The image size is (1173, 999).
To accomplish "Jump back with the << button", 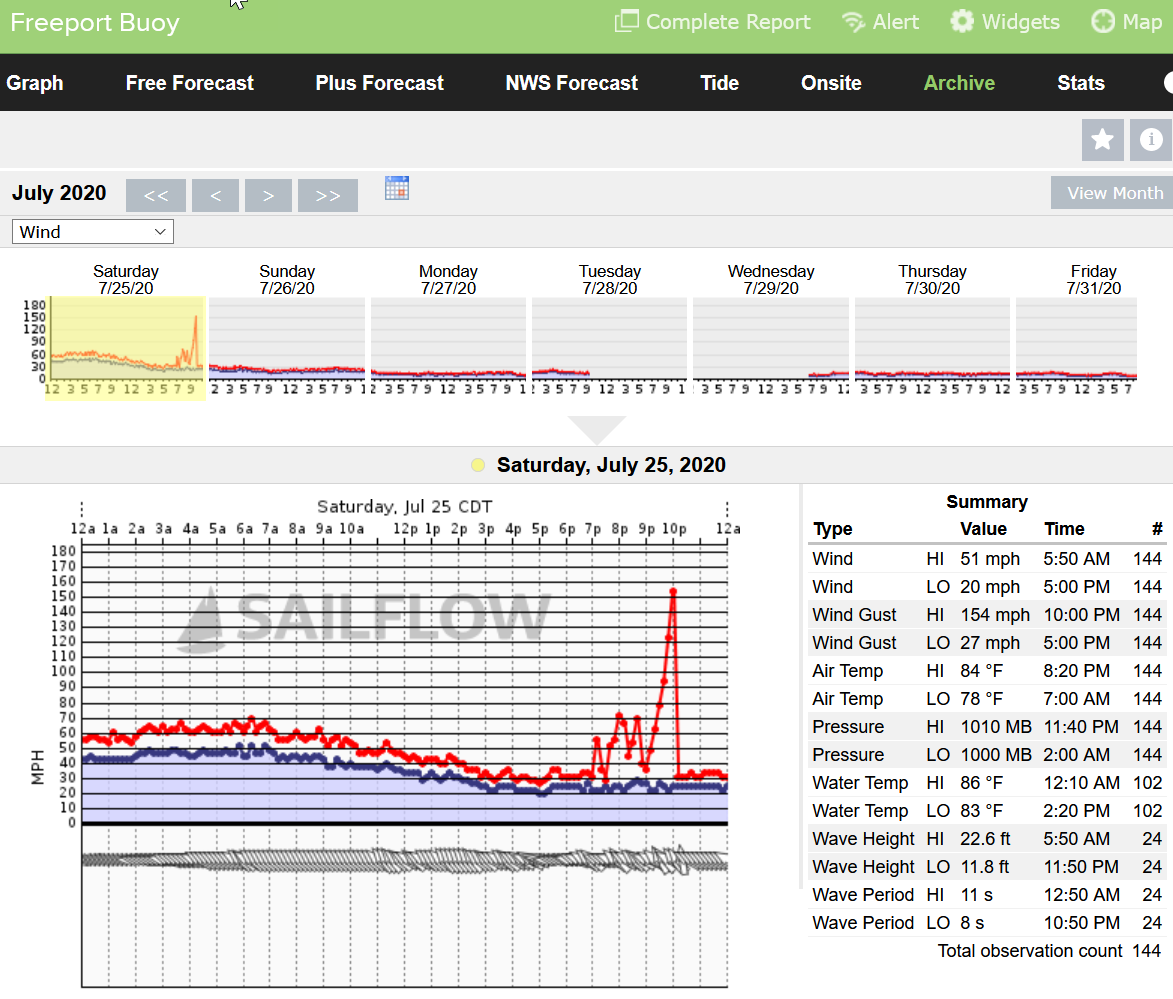I will pos(156,195).
